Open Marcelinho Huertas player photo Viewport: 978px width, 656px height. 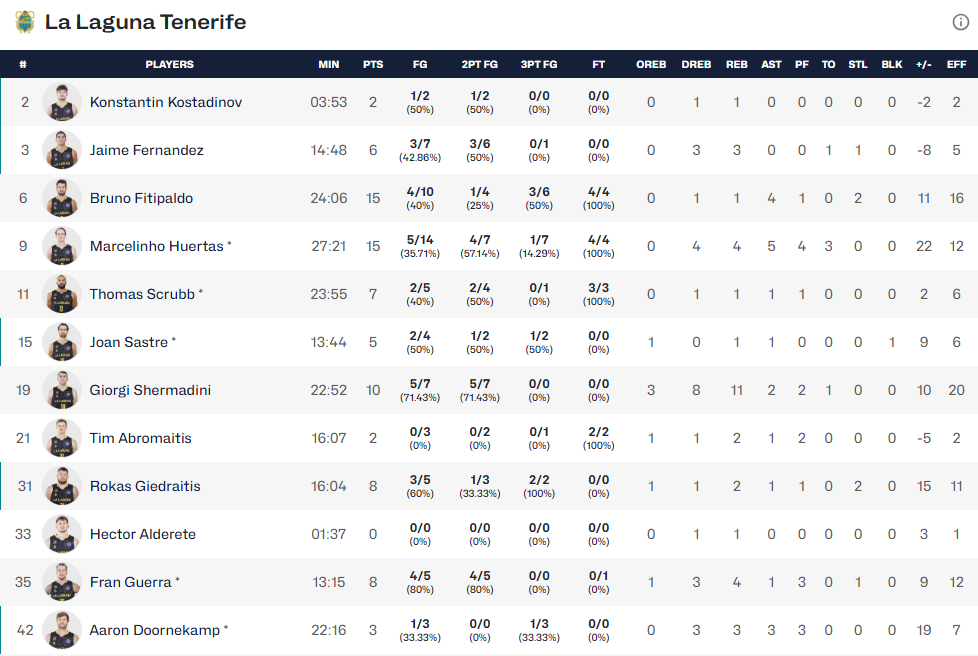click(62, 246)
